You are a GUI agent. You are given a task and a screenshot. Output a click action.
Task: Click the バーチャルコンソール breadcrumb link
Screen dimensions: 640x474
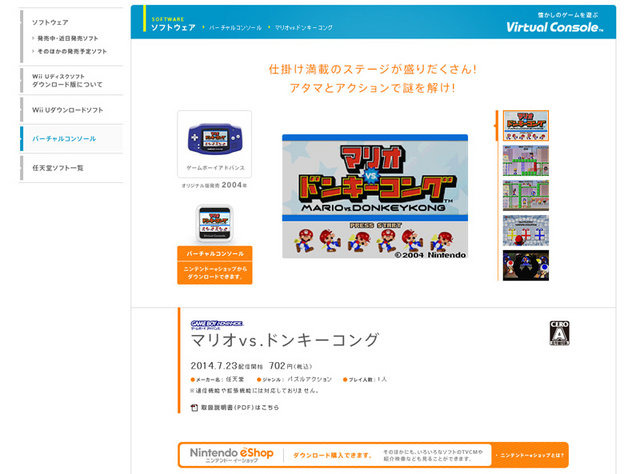(x=235, y=28)
